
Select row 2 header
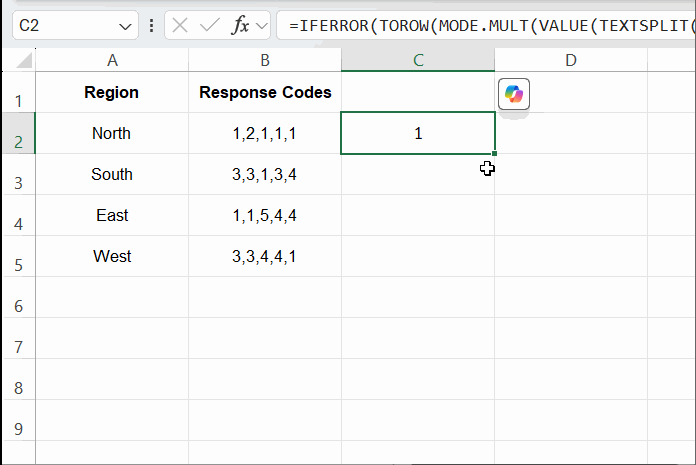pyautogui.click(x=18, y=133)
